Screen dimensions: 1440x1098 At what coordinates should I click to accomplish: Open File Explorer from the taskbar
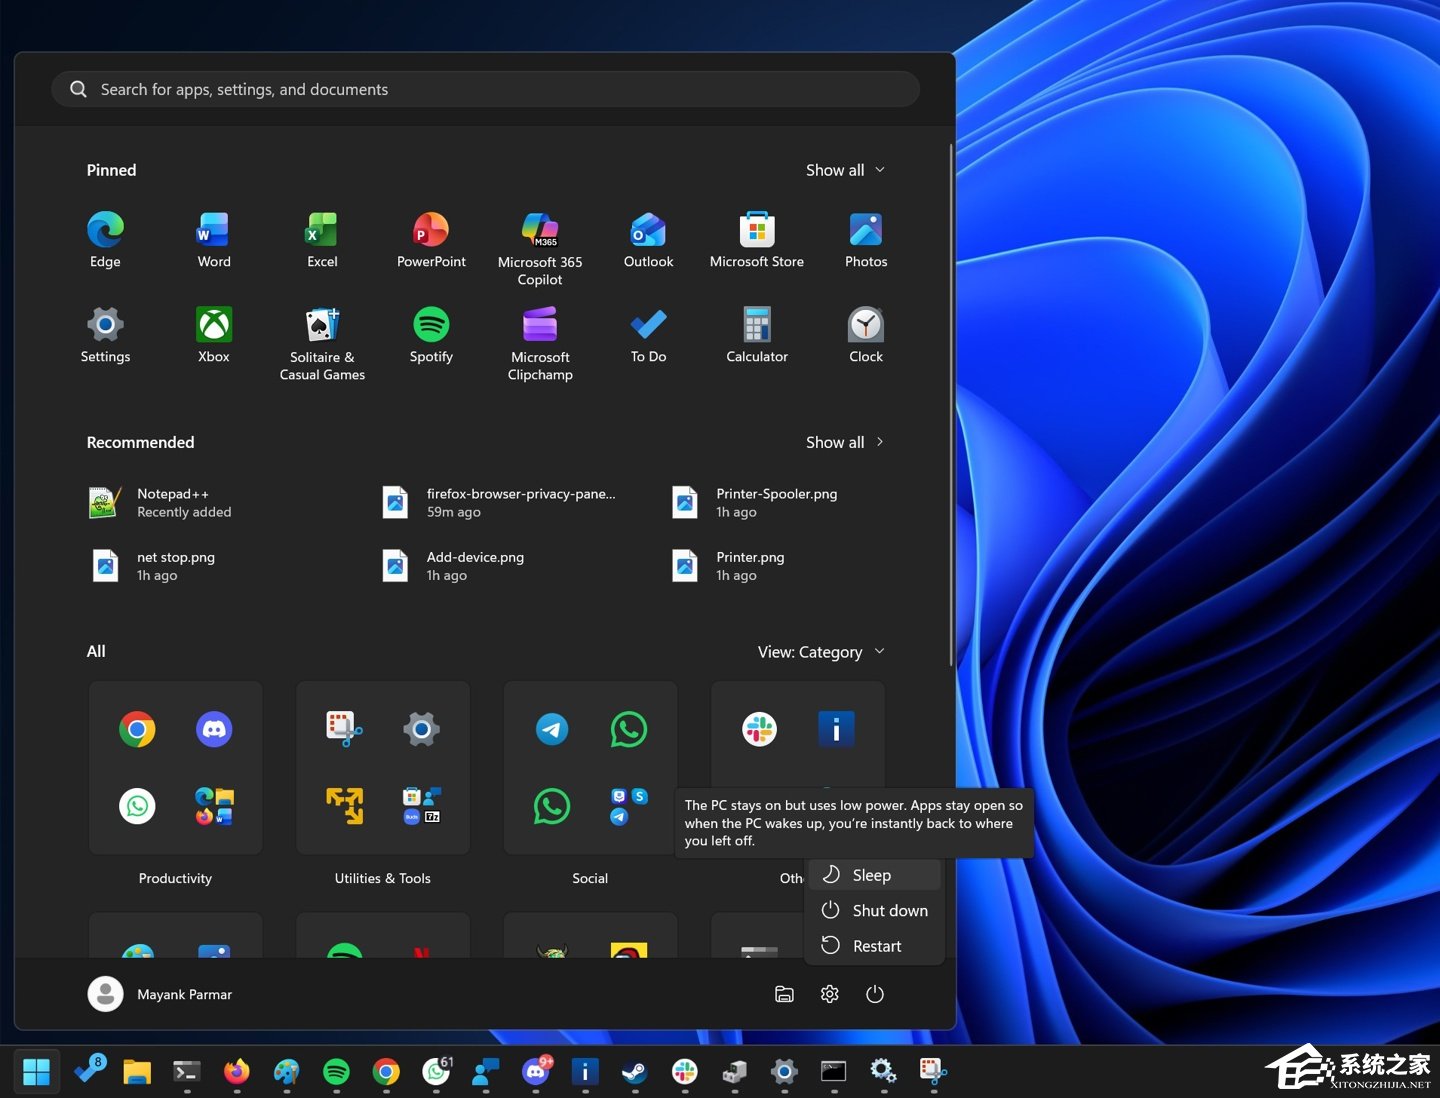[x=137, y=1072]
